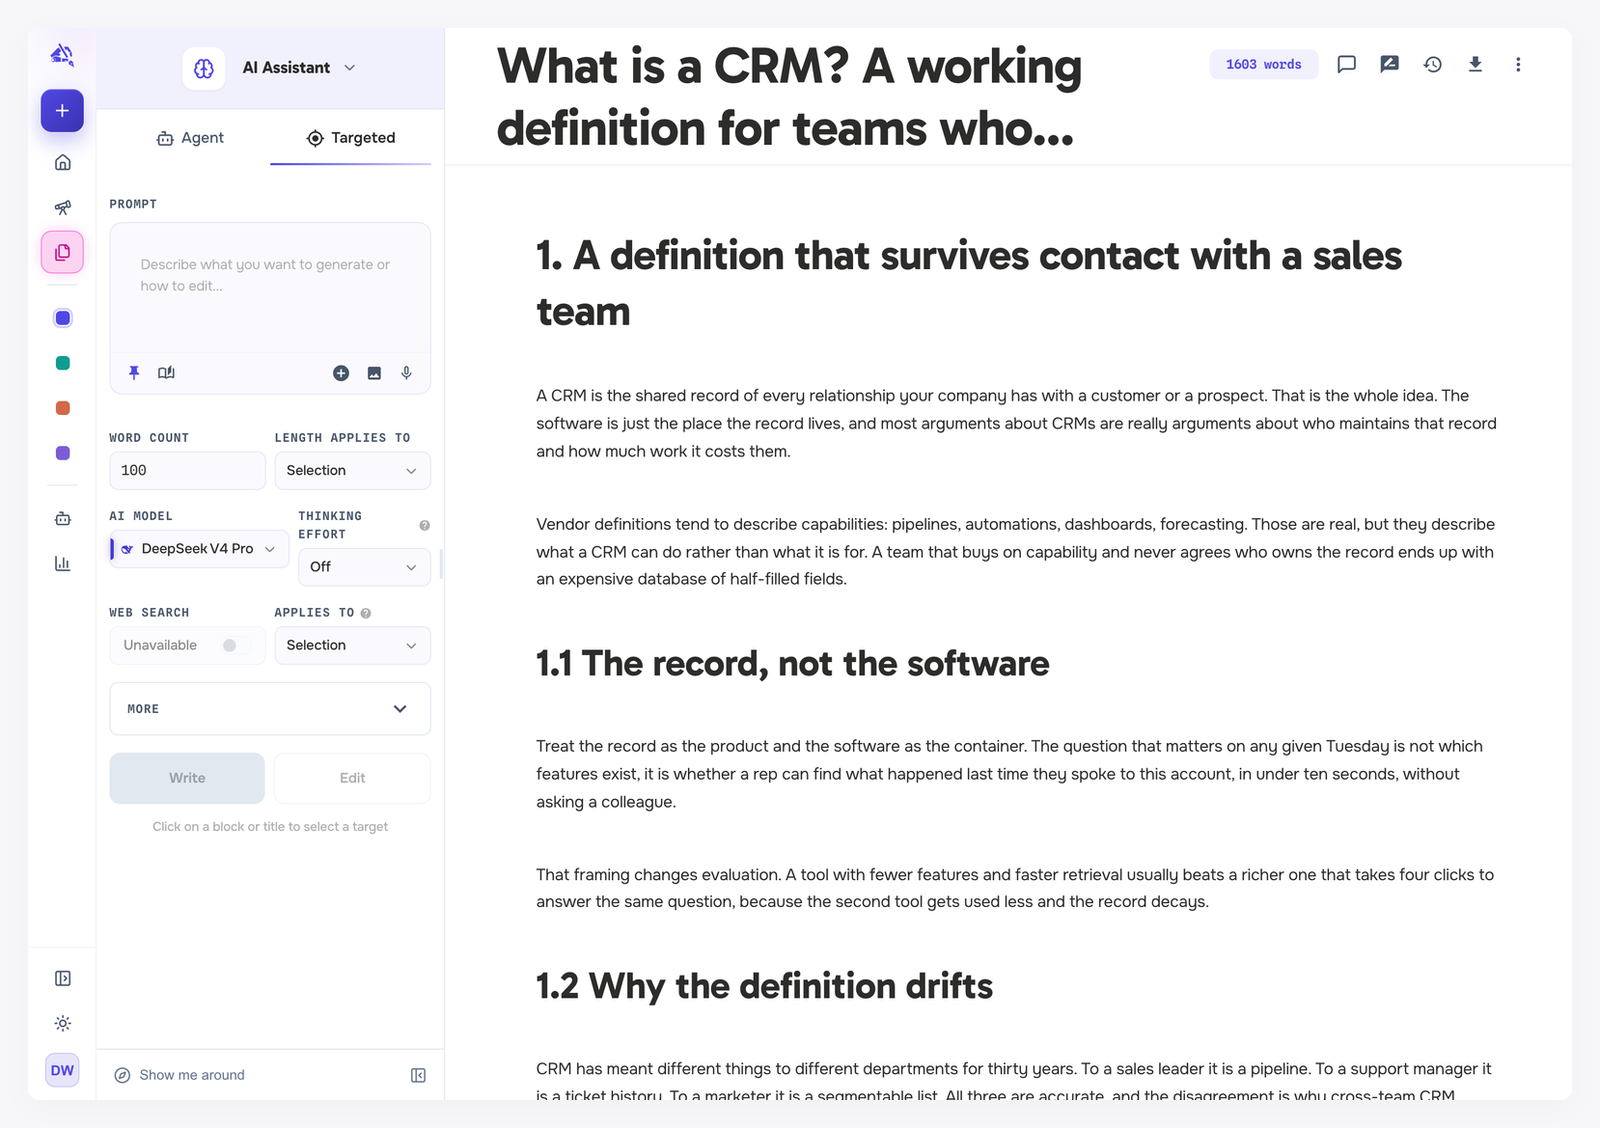Click the Thinking Effort help icon
This screenshot has width=1600, height=1128.
[424, 525]
